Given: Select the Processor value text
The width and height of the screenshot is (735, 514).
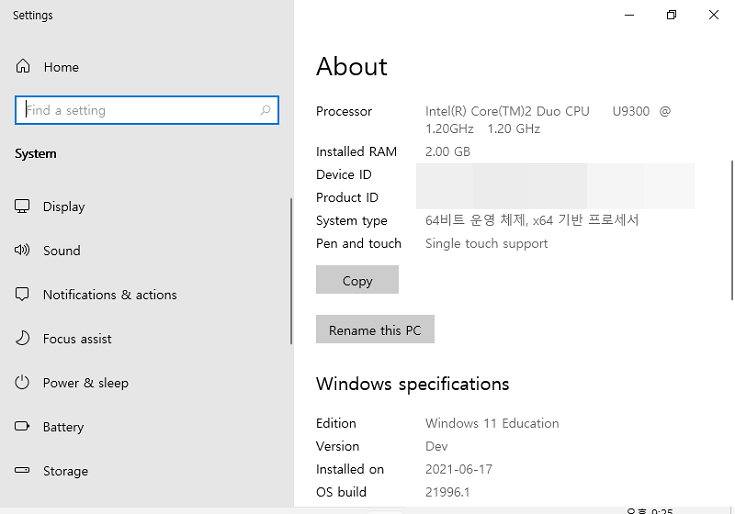Looking at the screenshot, I should click(x=548, y=120).
